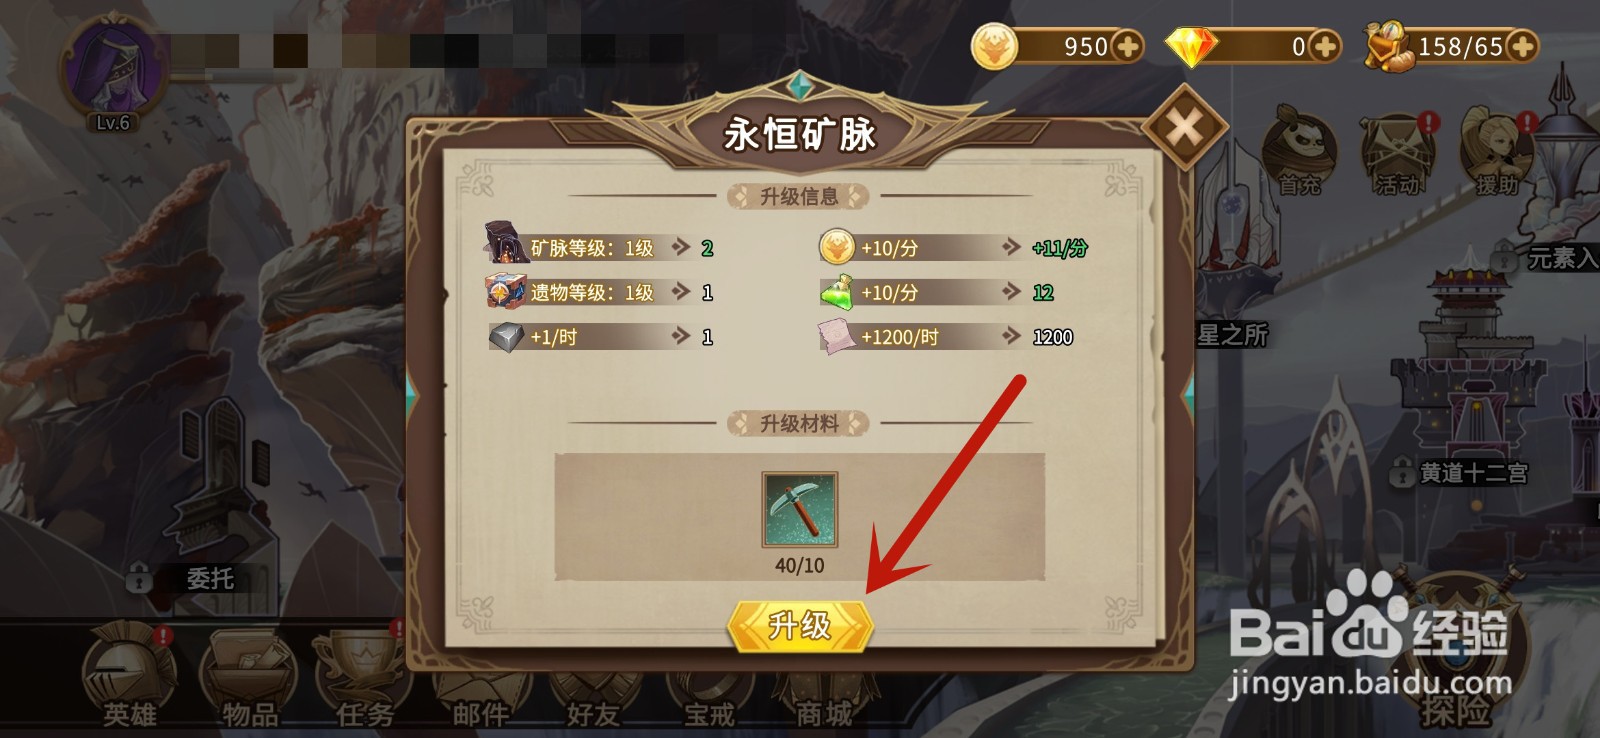1600x738 pixels.
Task: Add gold coins via plus icon
Action: tap(1127, 47)
